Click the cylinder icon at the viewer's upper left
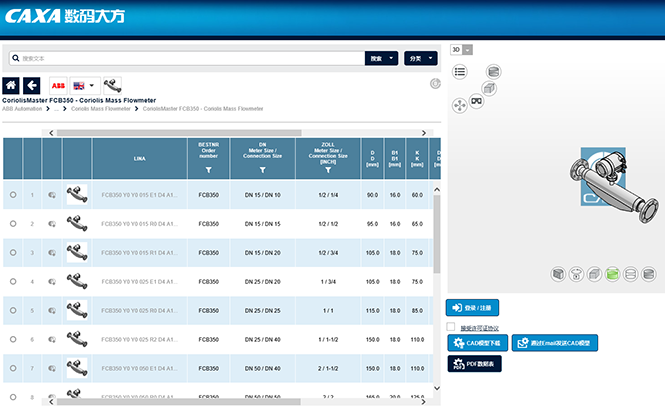Screen dimensions: 665x412 click(x=493, y=72)
